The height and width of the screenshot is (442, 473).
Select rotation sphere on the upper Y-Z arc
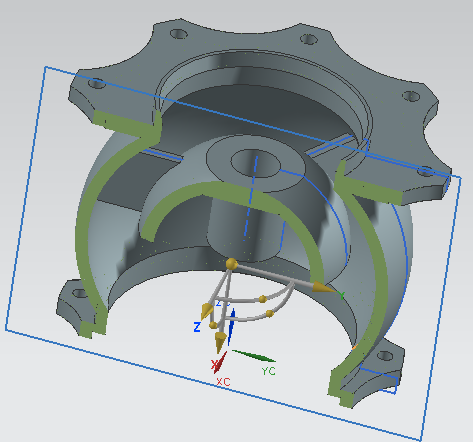(263, 299)
